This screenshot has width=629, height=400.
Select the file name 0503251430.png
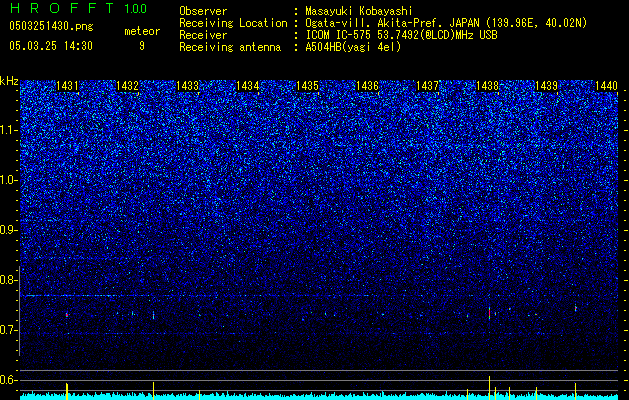pos(51,26)
